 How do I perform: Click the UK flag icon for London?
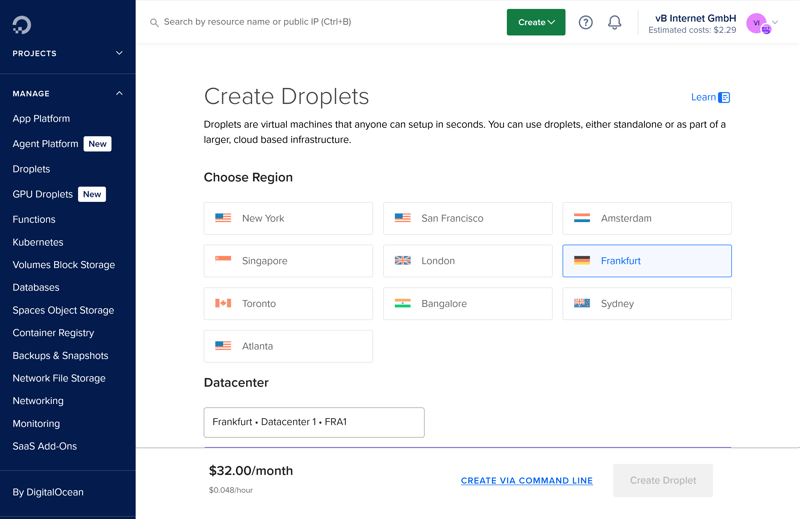403,261
